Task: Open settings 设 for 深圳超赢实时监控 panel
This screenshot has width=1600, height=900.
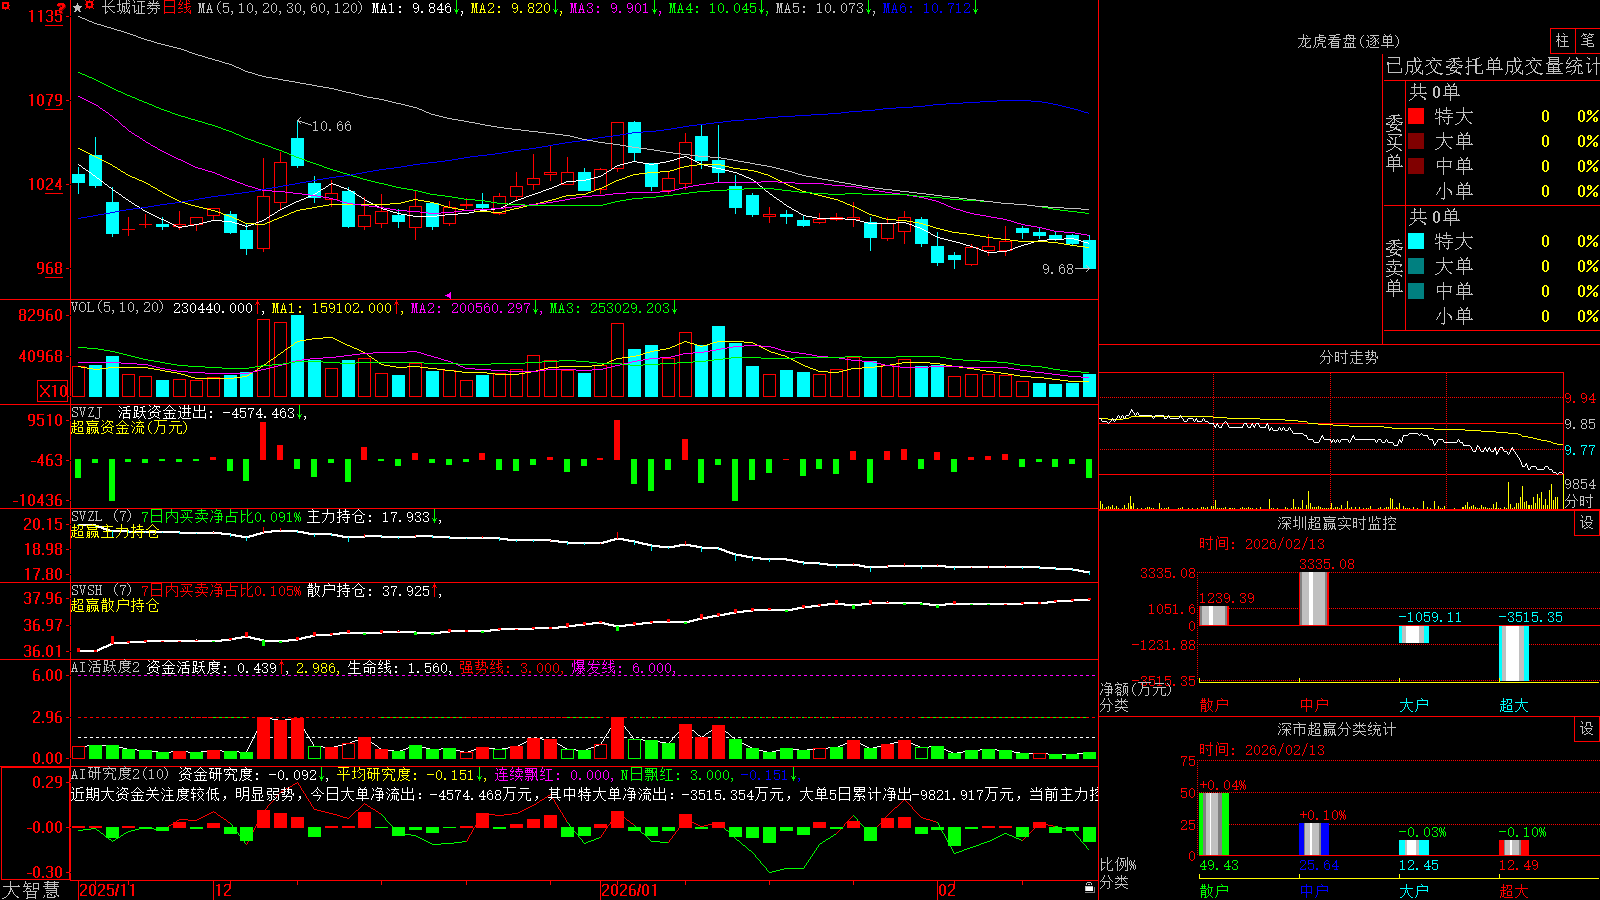Action: click(x=1587, y=523)
